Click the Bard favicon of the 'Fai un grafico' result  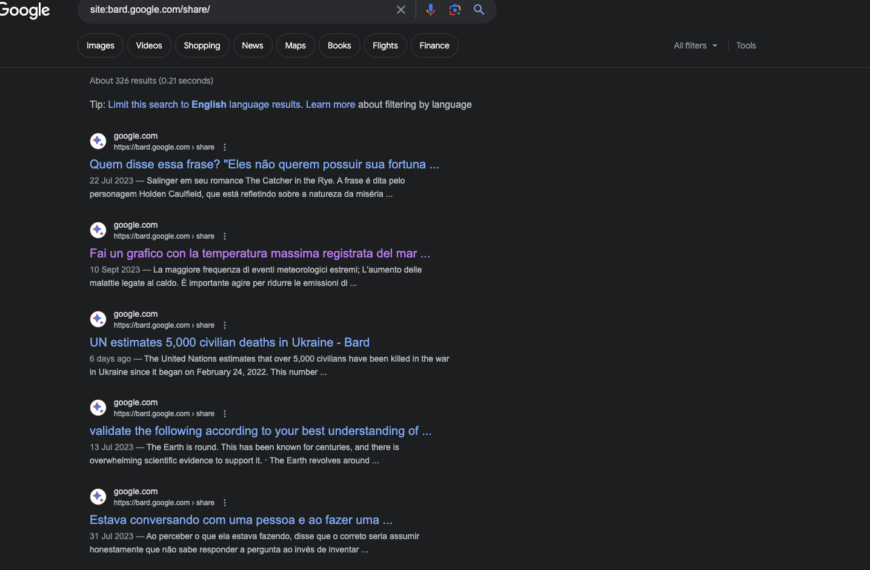tap(98, 230)
